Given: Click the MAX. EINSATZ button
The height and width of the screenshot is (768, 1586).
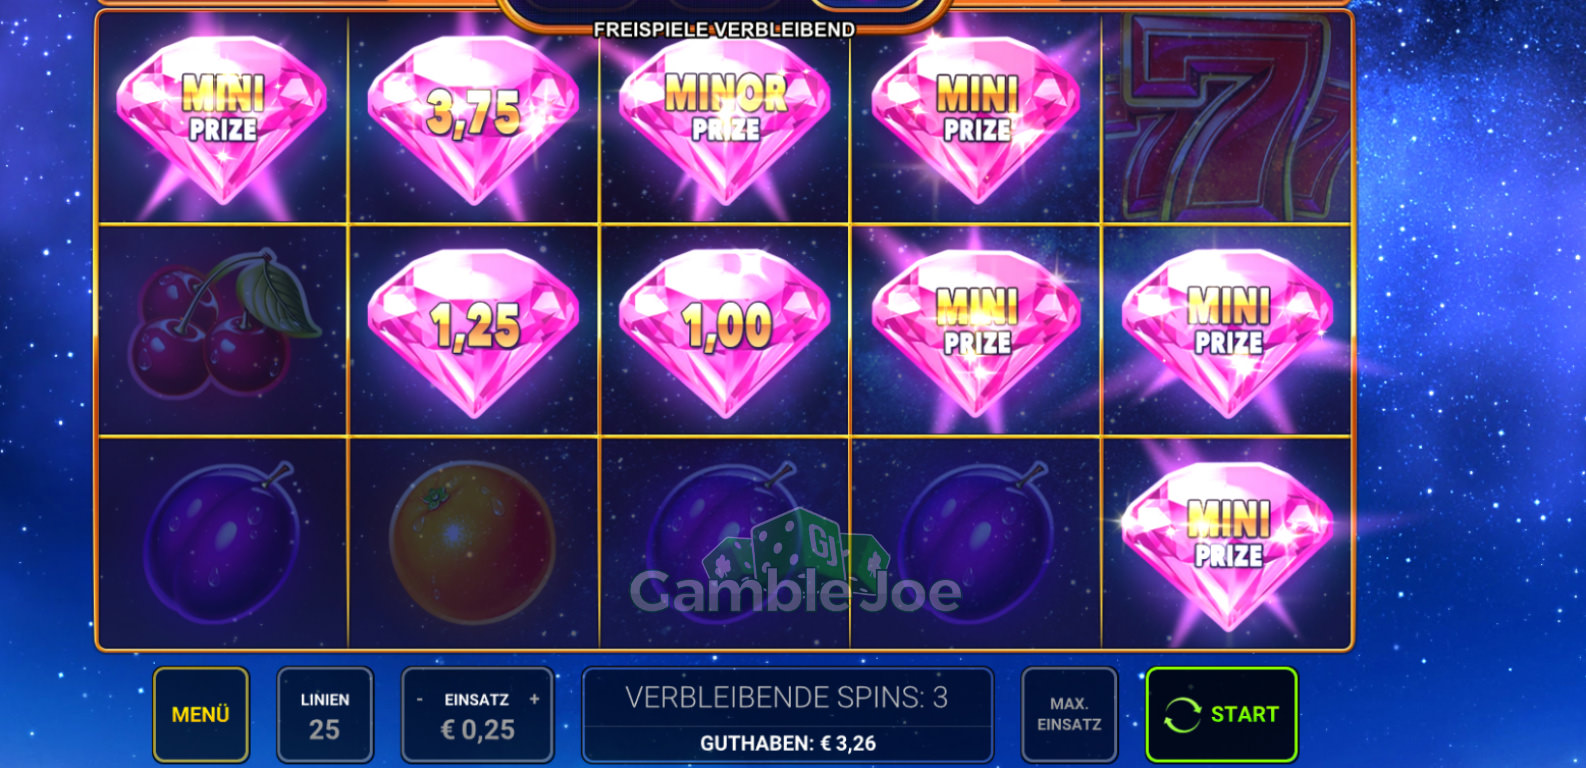Looking at the screenshot, I should [x=1069, y=714].
